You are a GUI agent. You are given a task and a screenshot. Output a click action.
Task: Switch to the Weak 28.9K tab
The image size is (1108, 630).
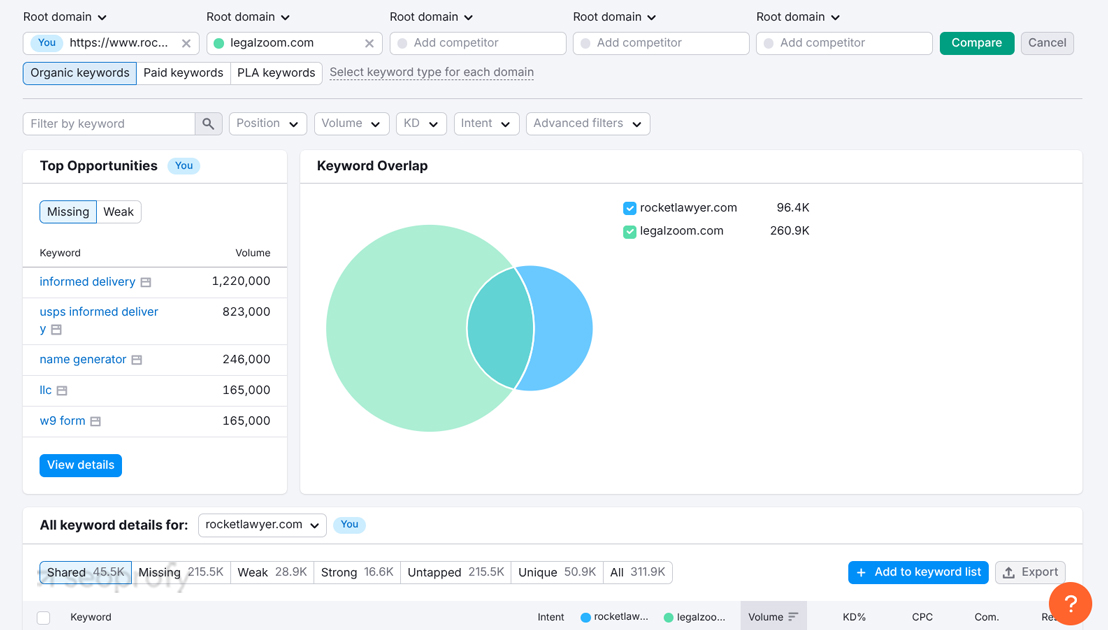tap(272, 572)
